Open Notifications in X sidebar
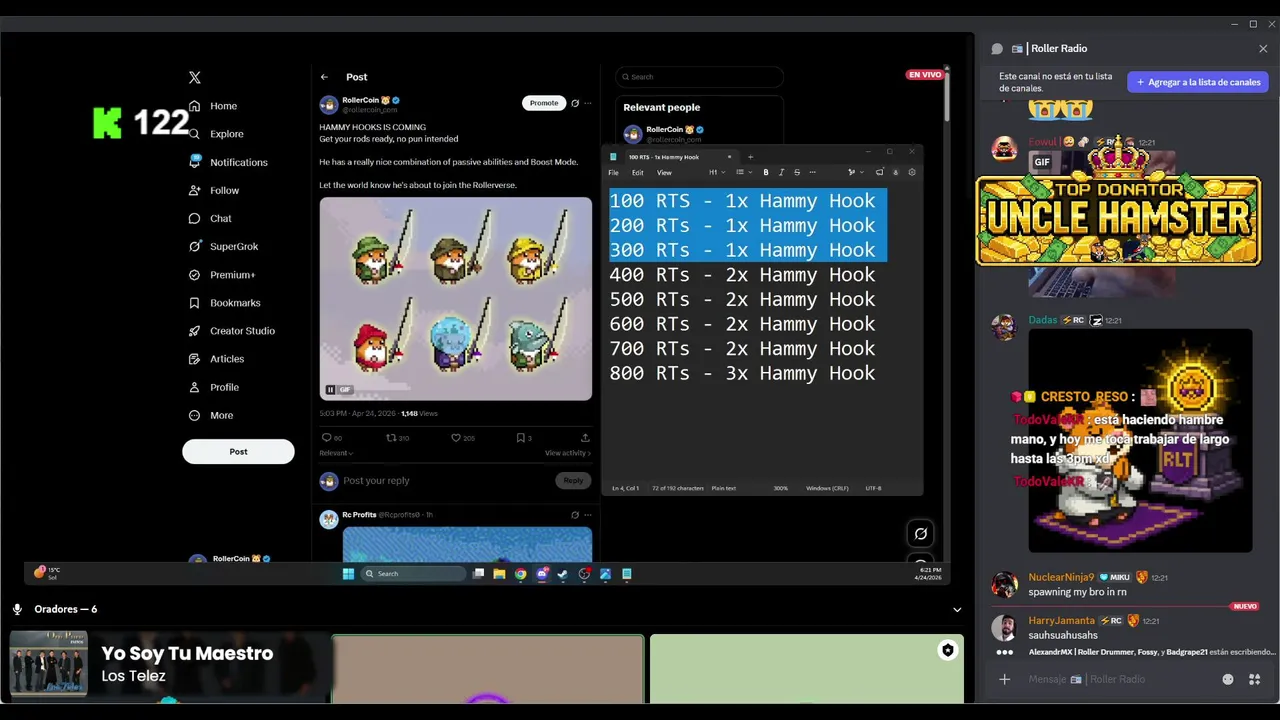Viewport: 1280px width, 720px height. 228,162
